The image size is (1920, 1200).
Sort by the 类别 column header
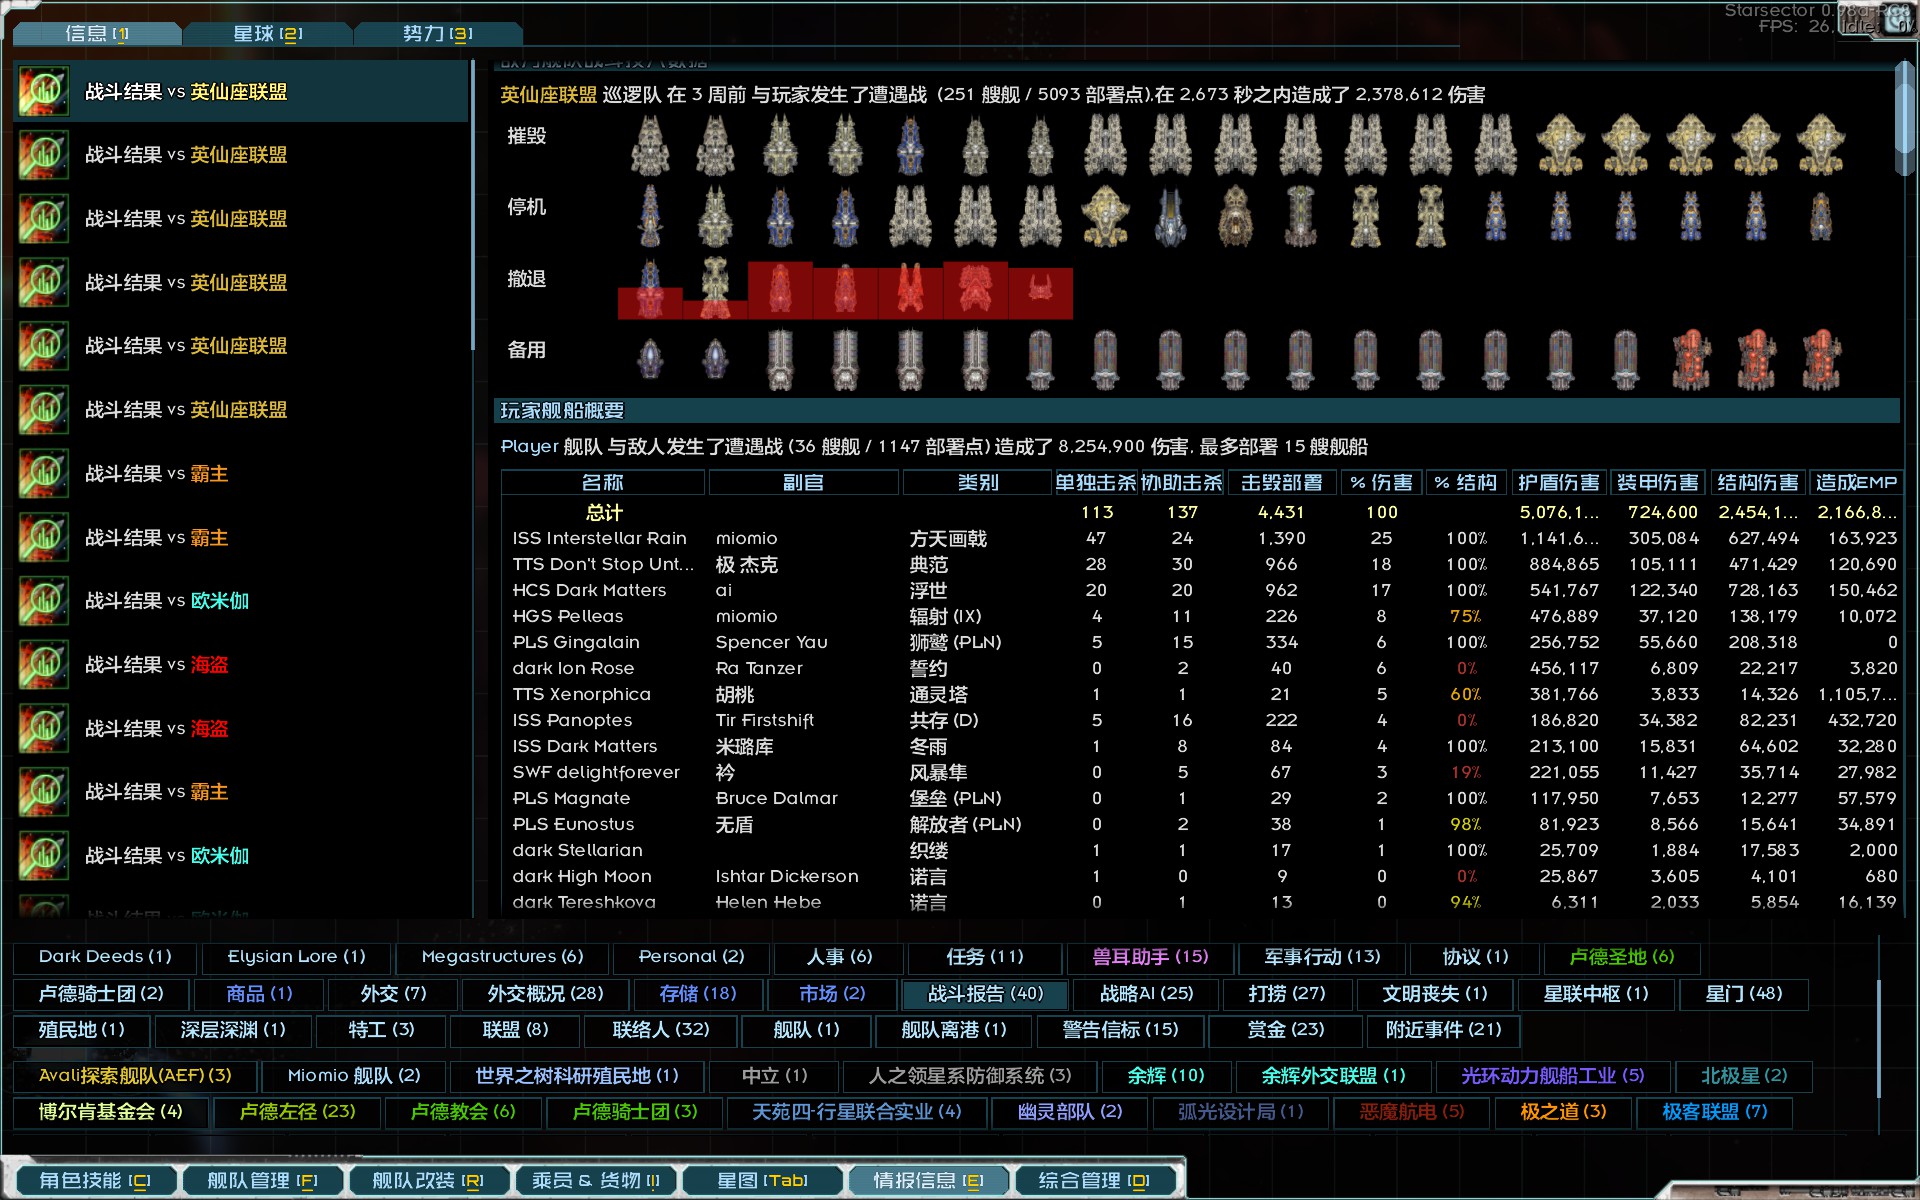(x=977, y=483)
